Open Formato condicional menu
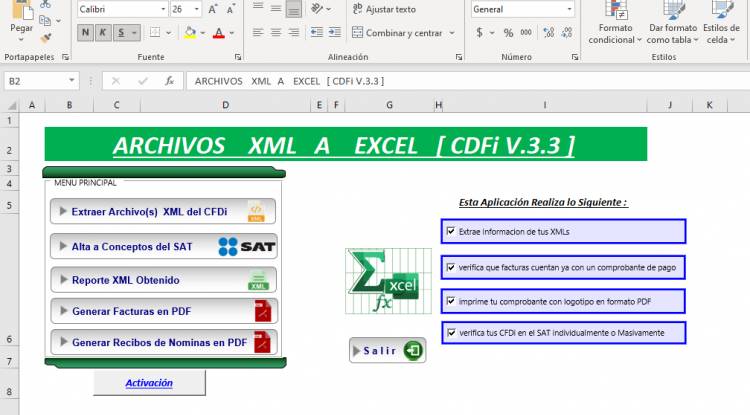The width and height of the screenshot is (750, 415). coord(615,23)
